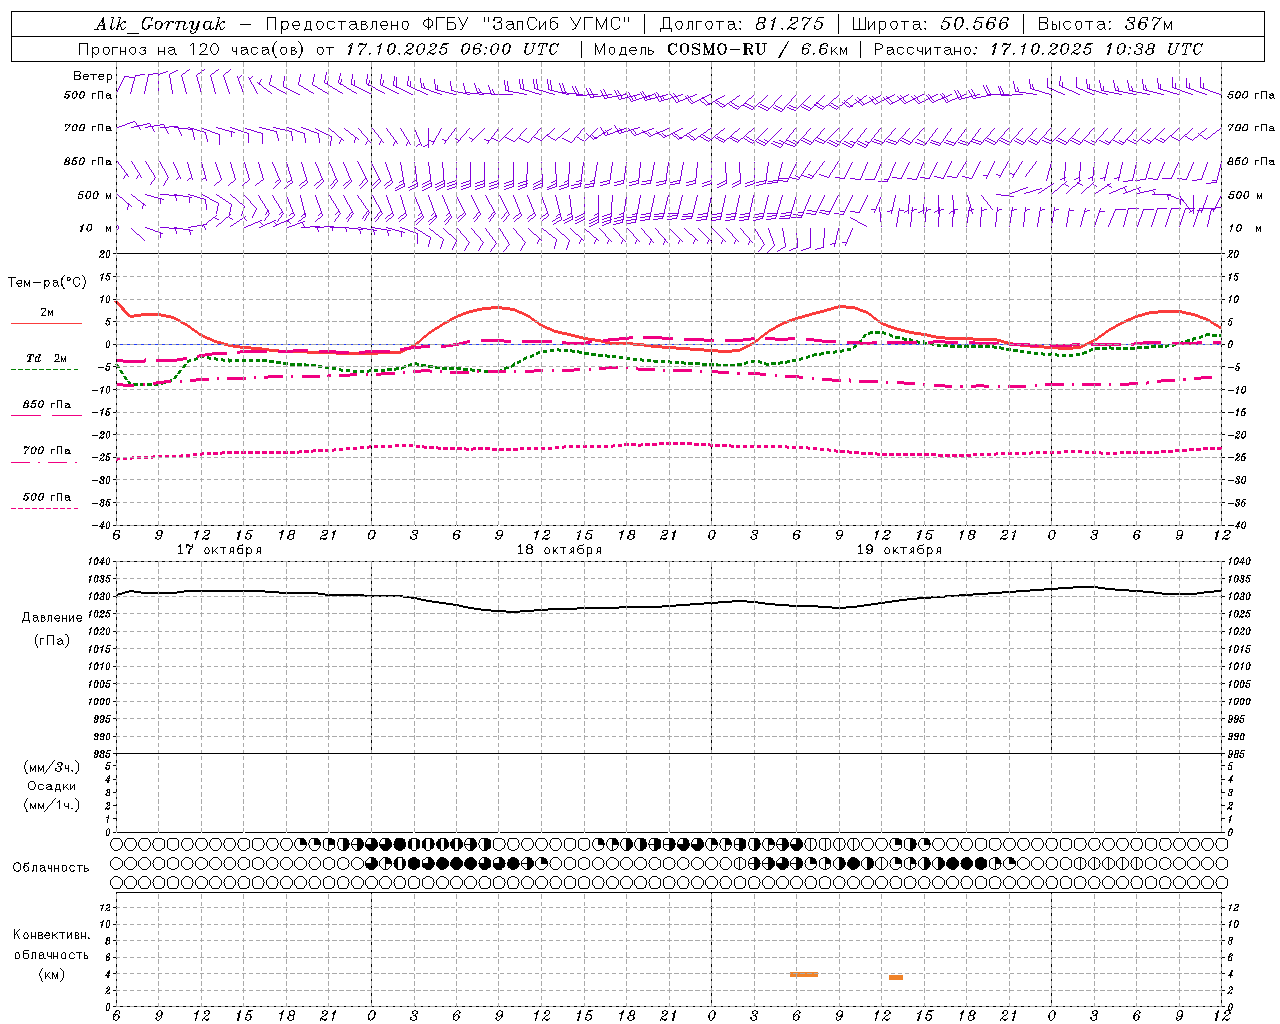Click the model name COSMO-RU / 6.6км
This screenshot has height=1024, width=1280.
click(757, 49)
